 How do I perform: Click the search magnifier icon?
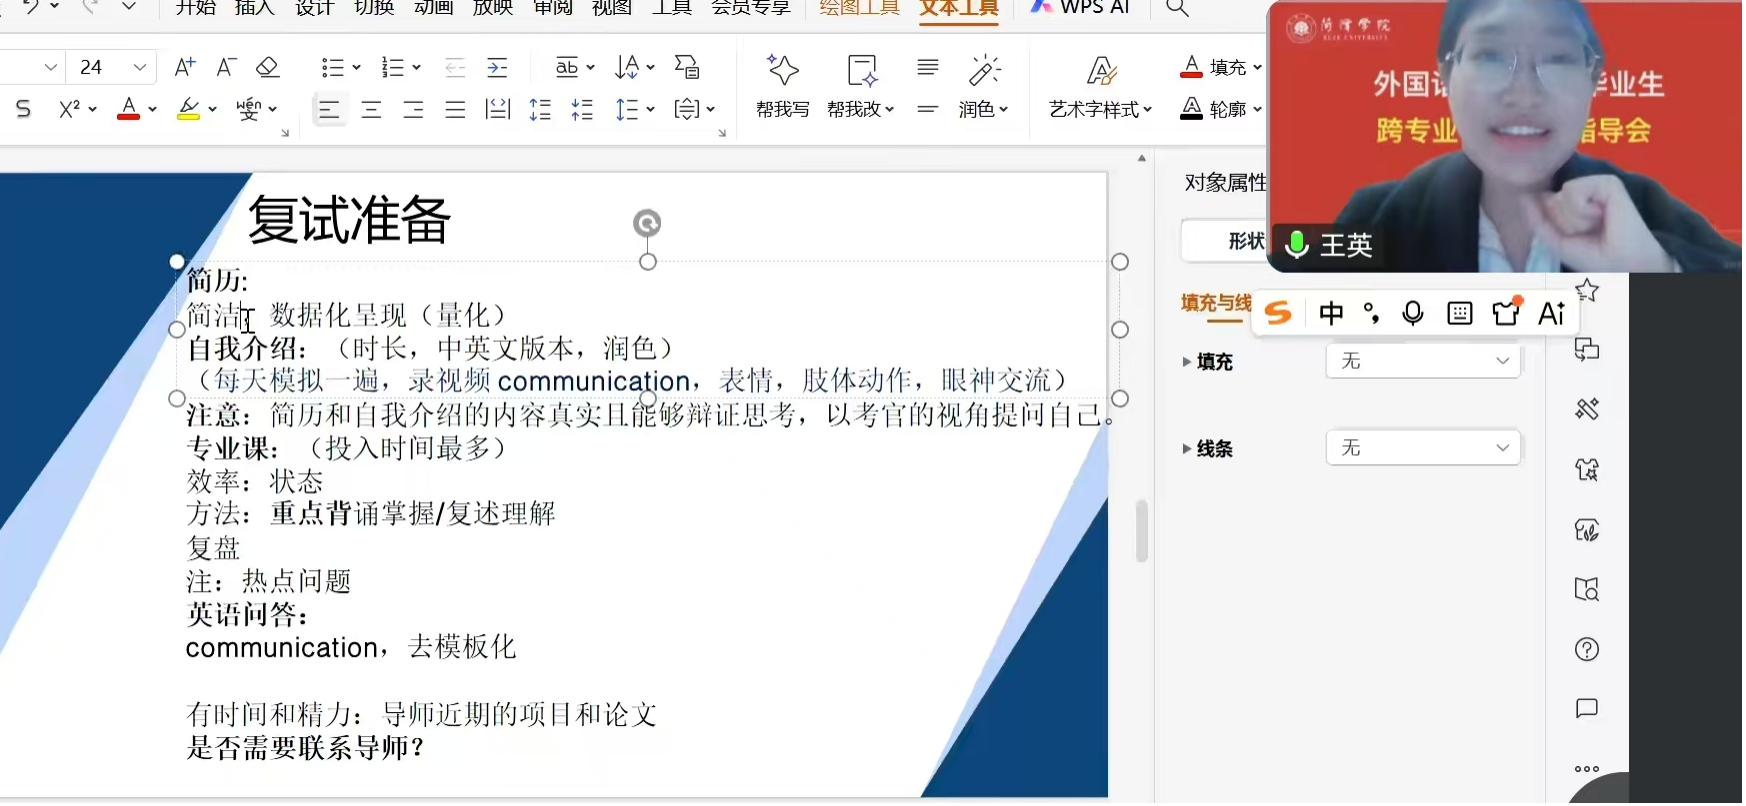click(x=1177, y=9)
